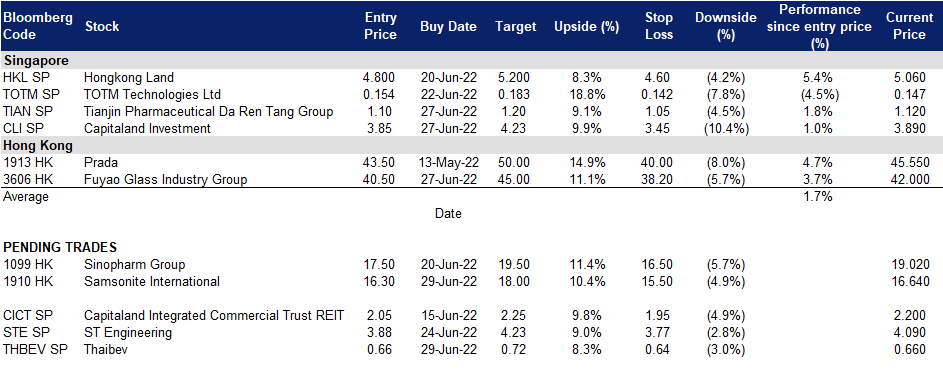
Task: Select TOTM Technologies Ltd cell
Action: tap(153, 94)
